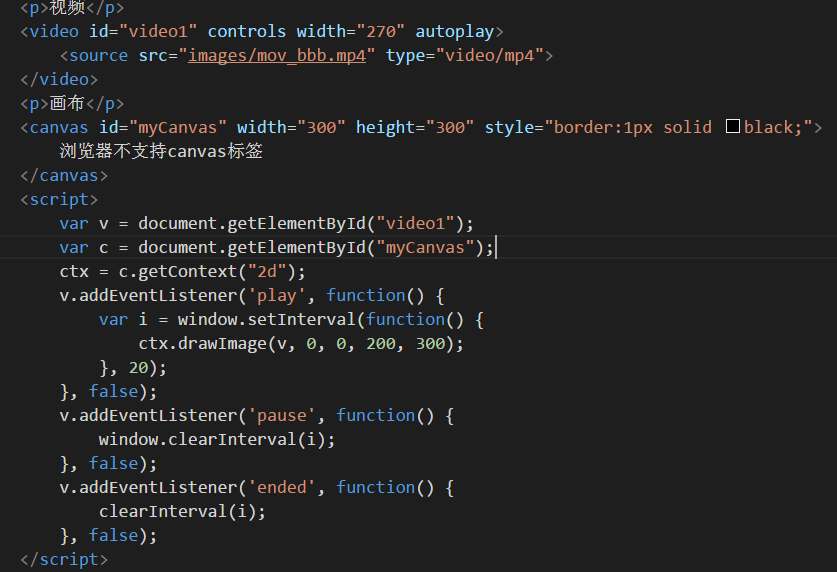Click "var v" declaration line
Image resolution: width=837 pixels, height=572 pixels.
tap(266, 224)
